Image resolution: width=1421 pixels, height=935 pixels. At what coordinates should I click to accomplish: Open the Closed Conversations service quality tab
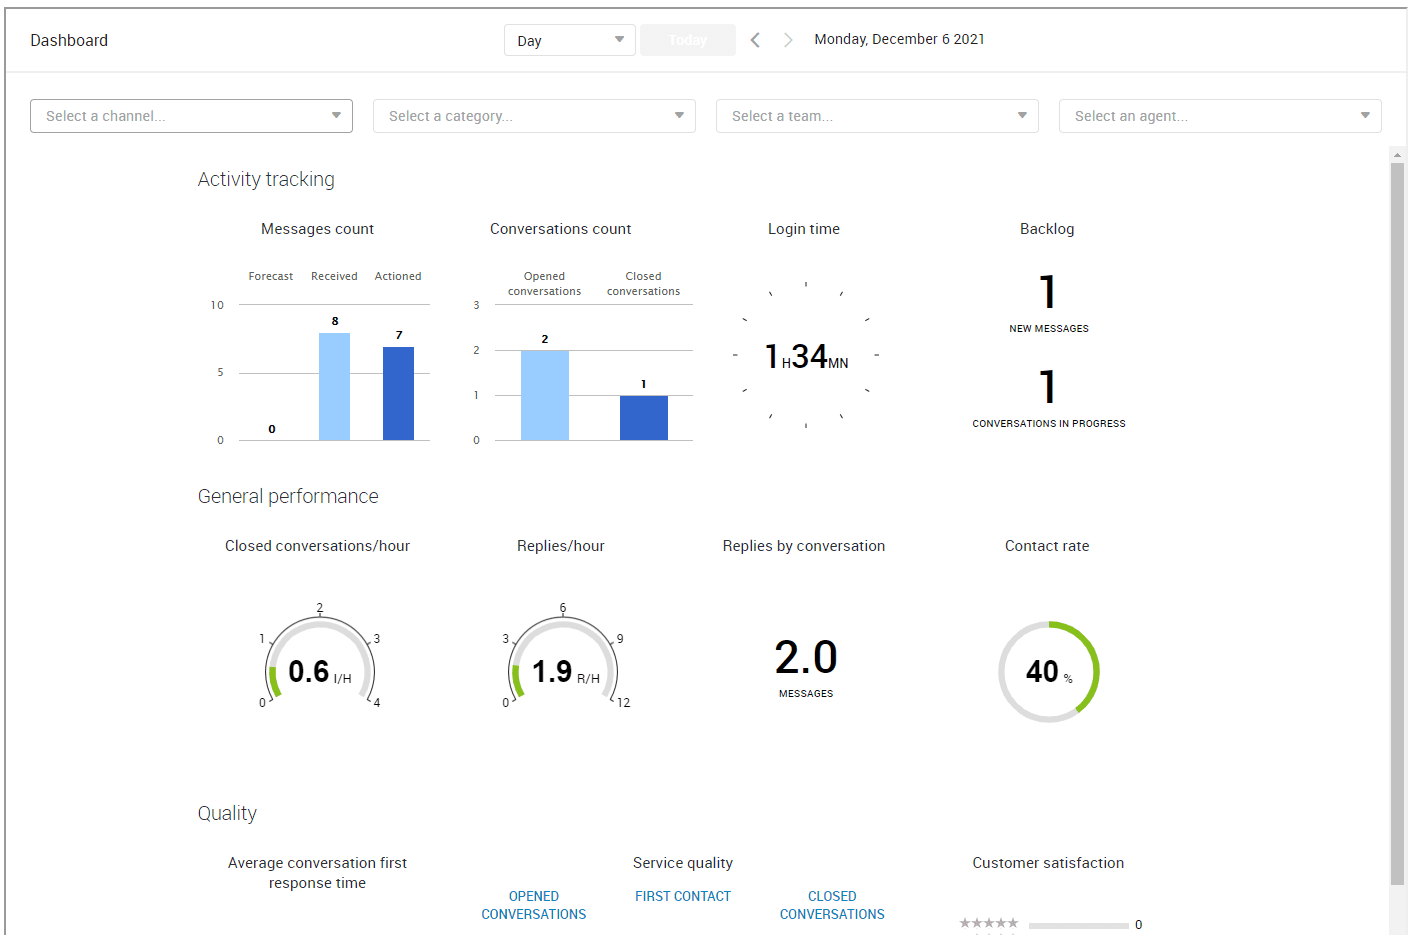pos(832,905)
